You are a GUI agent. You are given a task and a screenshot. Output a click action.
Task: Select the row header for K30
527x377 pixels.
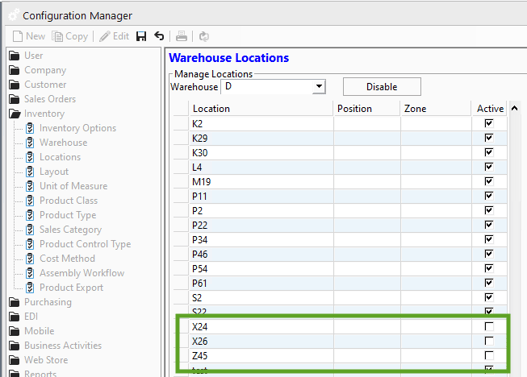pyautogui.click(x=181, y=153)
